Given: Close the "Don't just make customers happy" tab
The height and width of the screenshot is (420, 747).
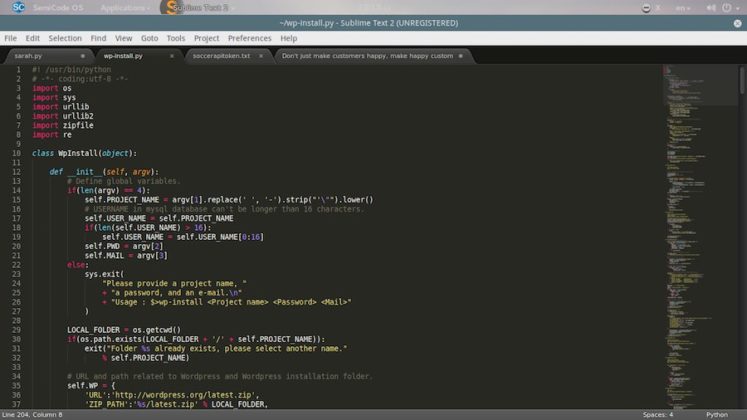Looking at the screenshot, I should [461, 56].
